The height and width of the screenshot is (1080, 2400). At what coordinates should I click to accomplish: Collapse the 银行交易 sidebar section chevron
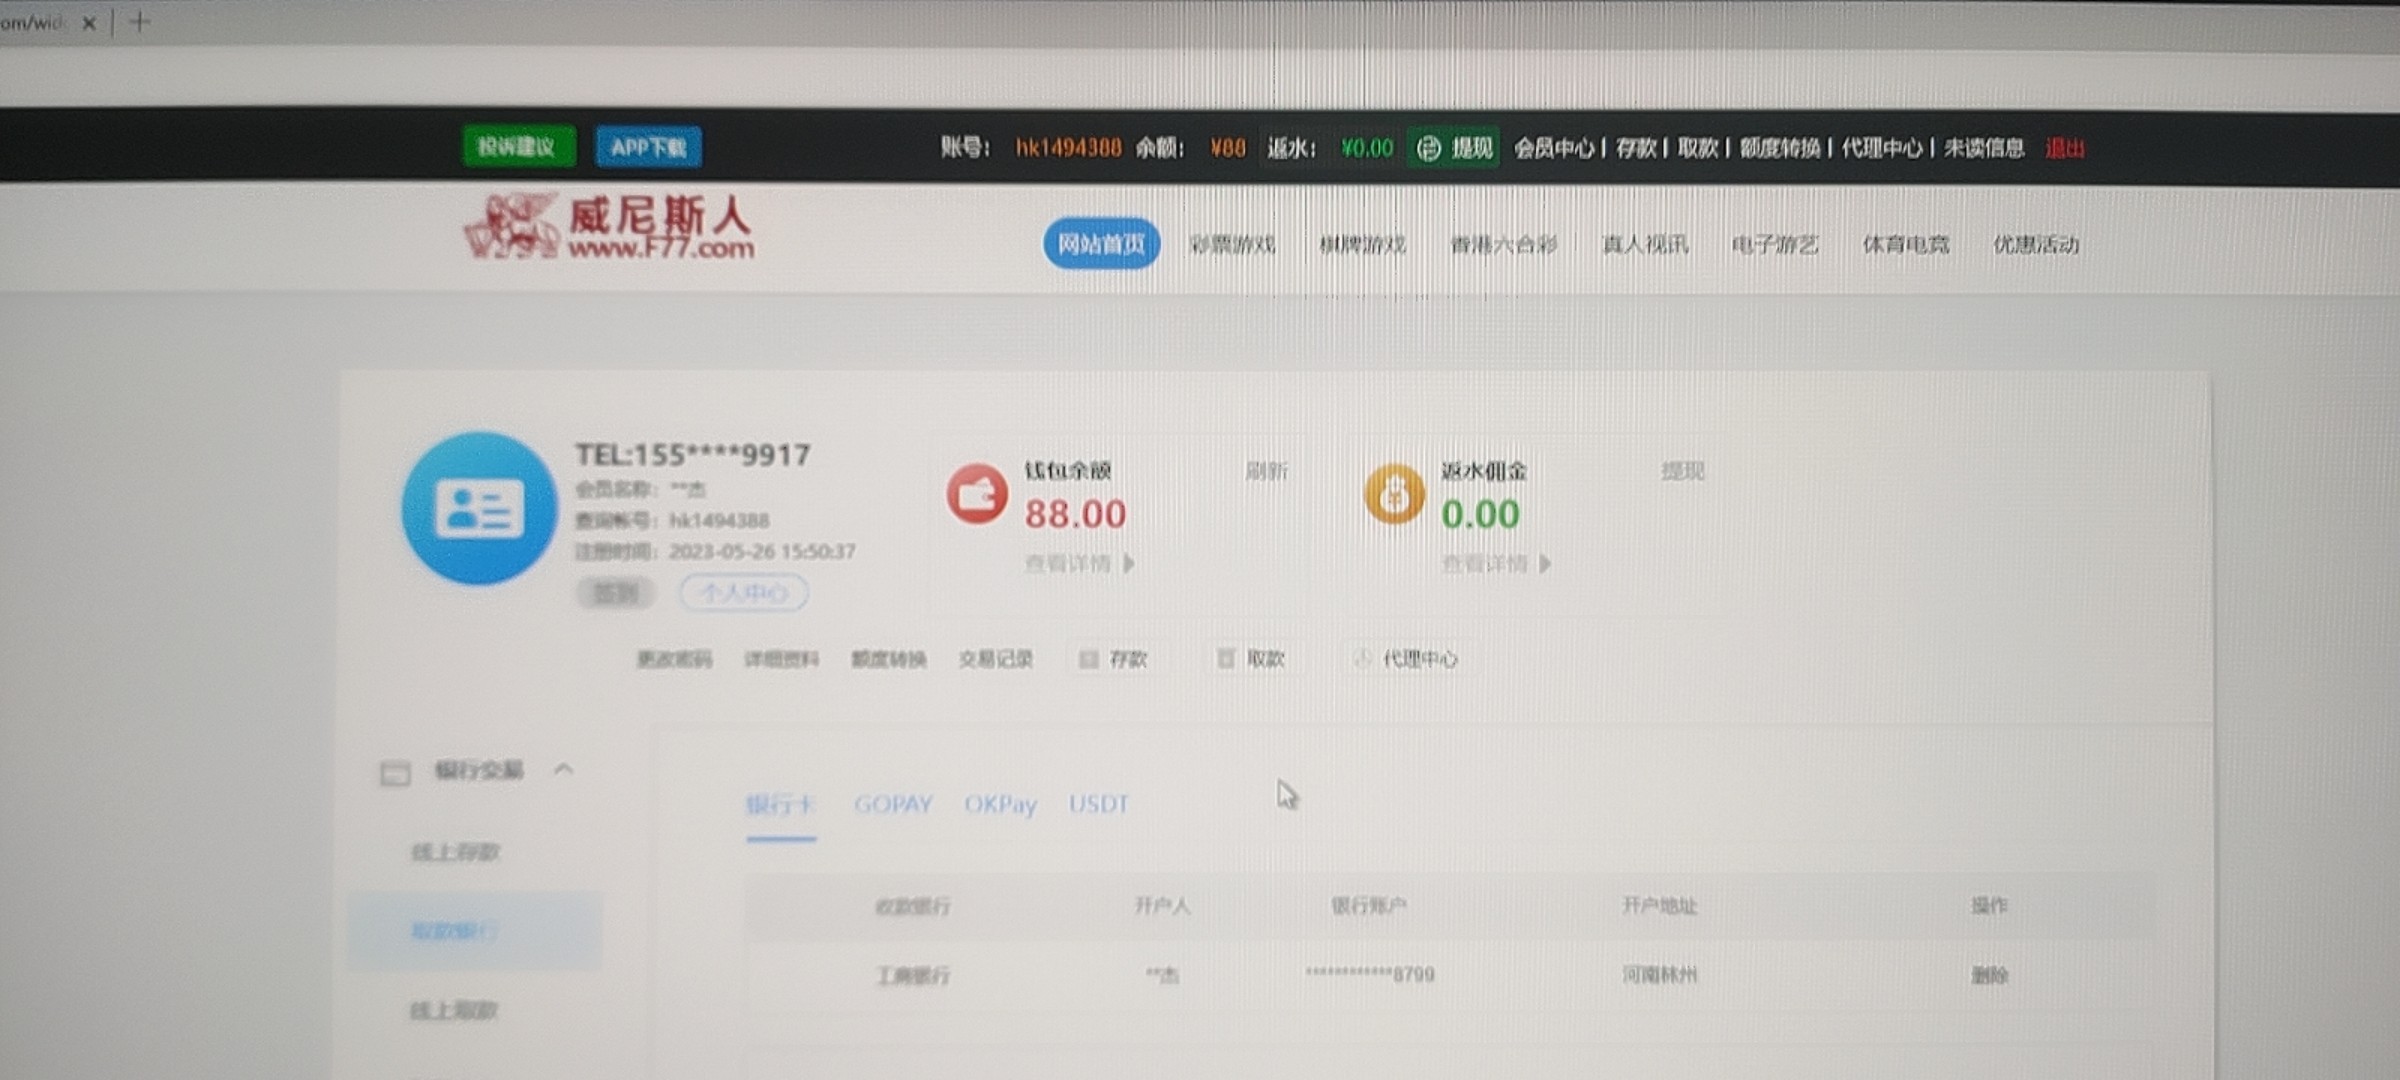[564, 769]
